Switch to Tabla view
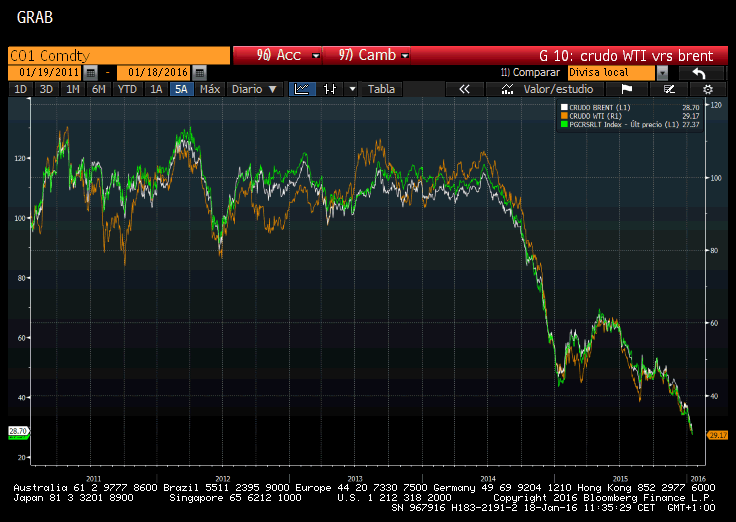The height and width of the screenshot is (522, 736). [x=381, y=89]
